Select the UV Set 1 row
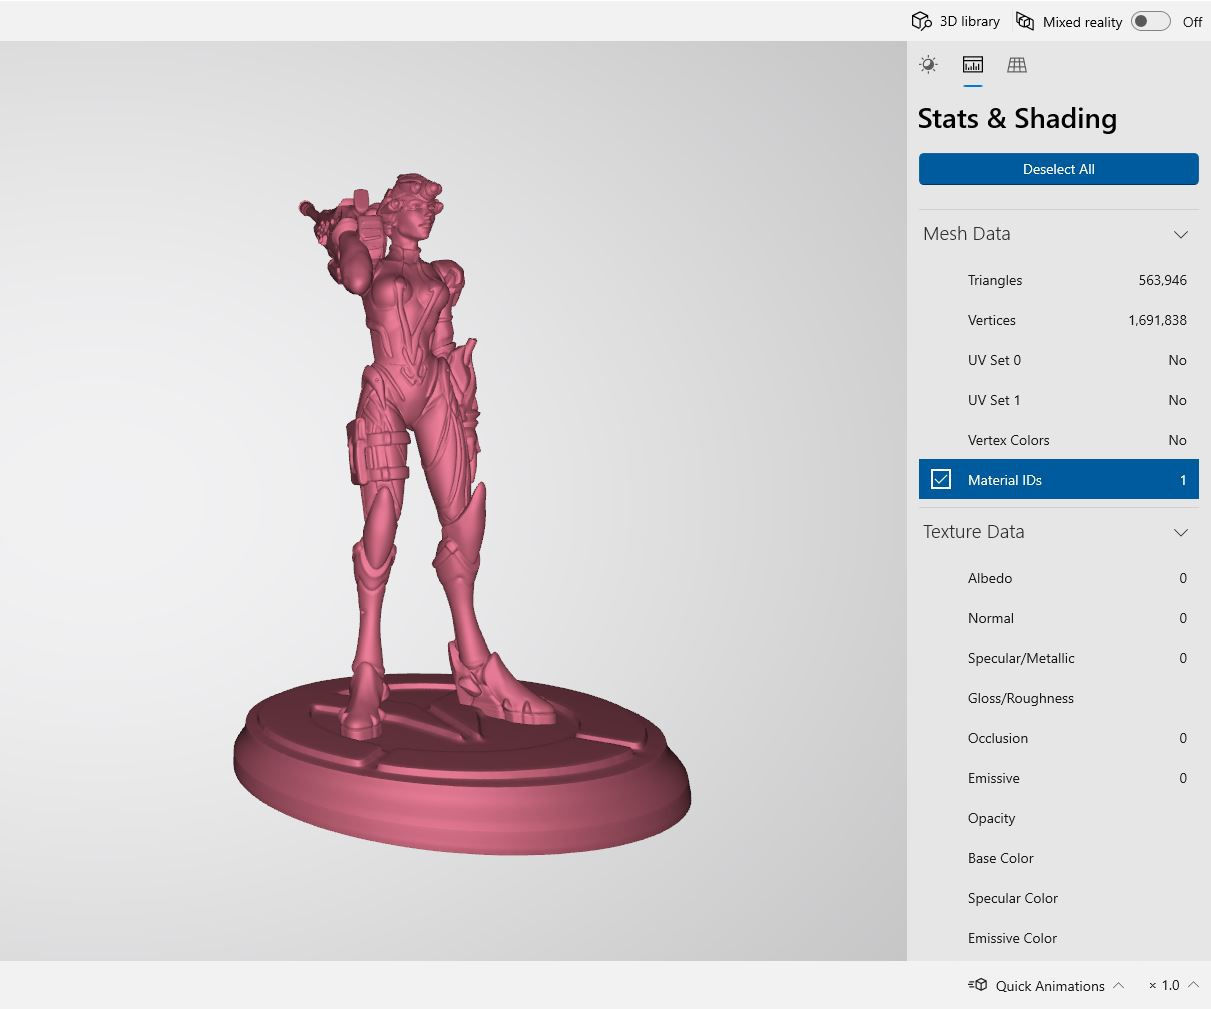This screenshot has width=1211, height=1009. (1058, 400)
